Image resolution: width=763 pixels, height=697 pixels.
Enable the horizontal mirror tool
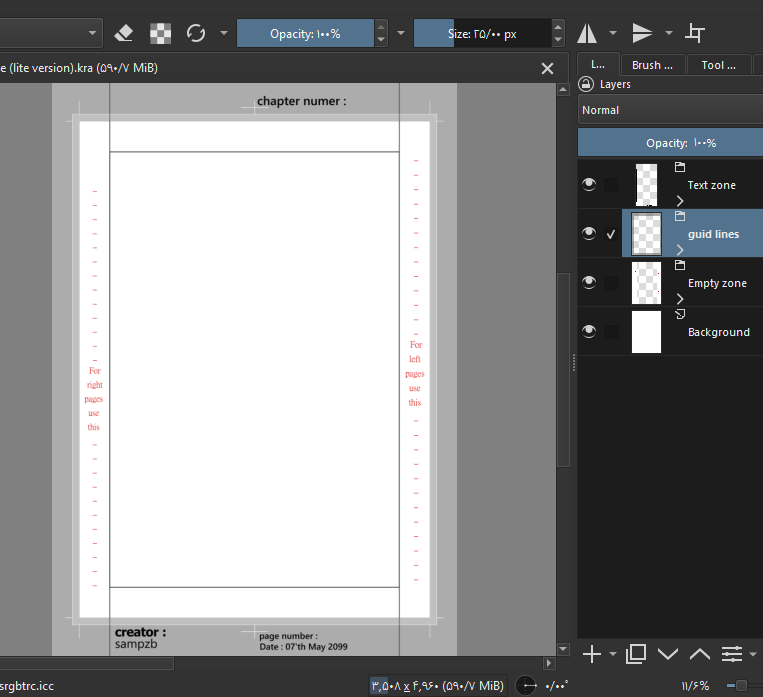587,33
